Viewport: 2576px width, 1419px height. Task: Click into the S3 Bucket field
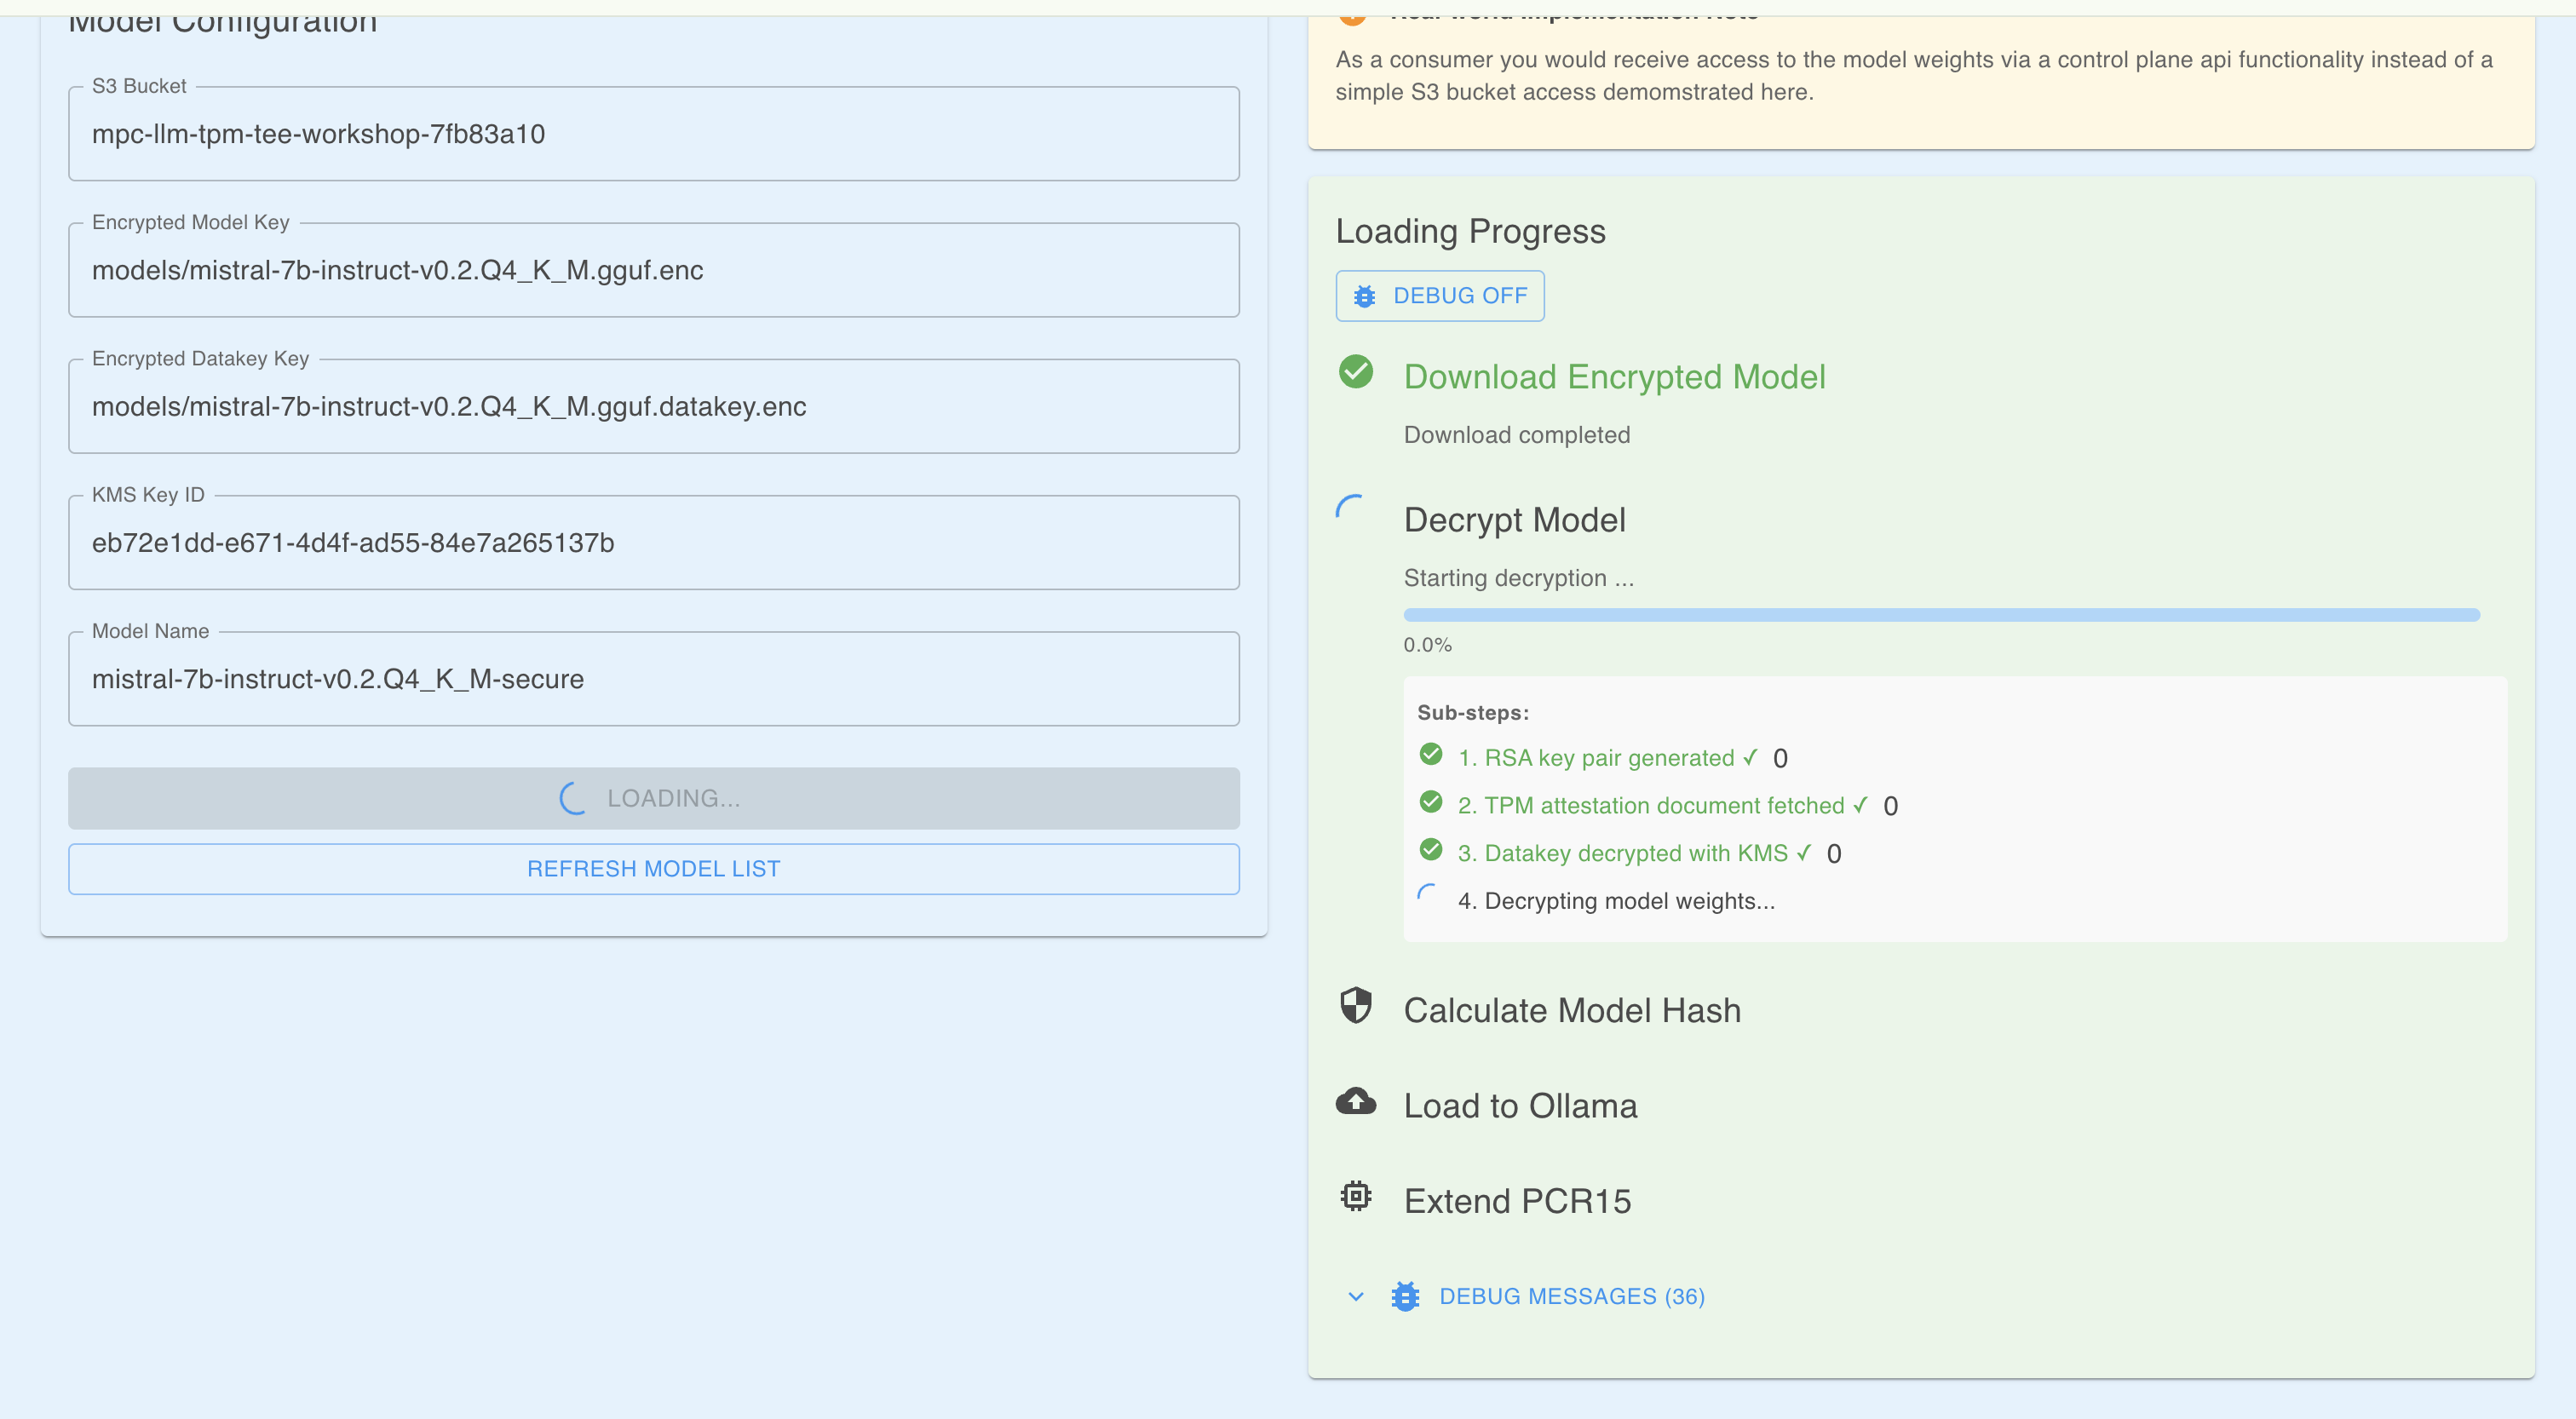pos(653,134)
